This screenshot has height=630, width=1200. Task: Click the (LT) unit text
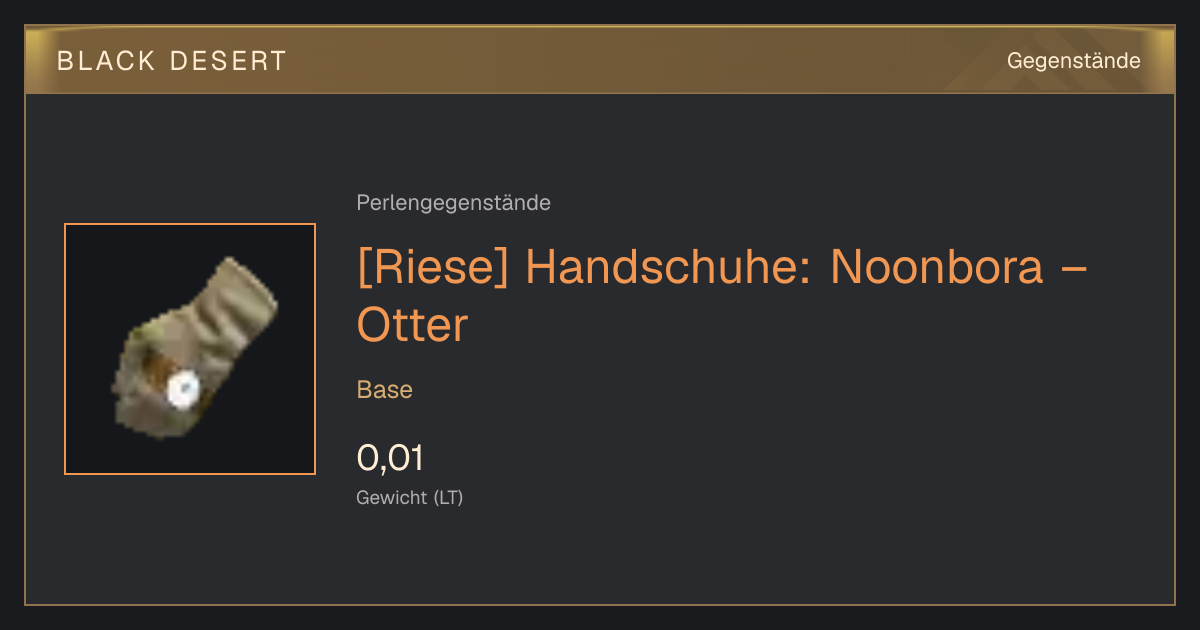pos(448,498)
